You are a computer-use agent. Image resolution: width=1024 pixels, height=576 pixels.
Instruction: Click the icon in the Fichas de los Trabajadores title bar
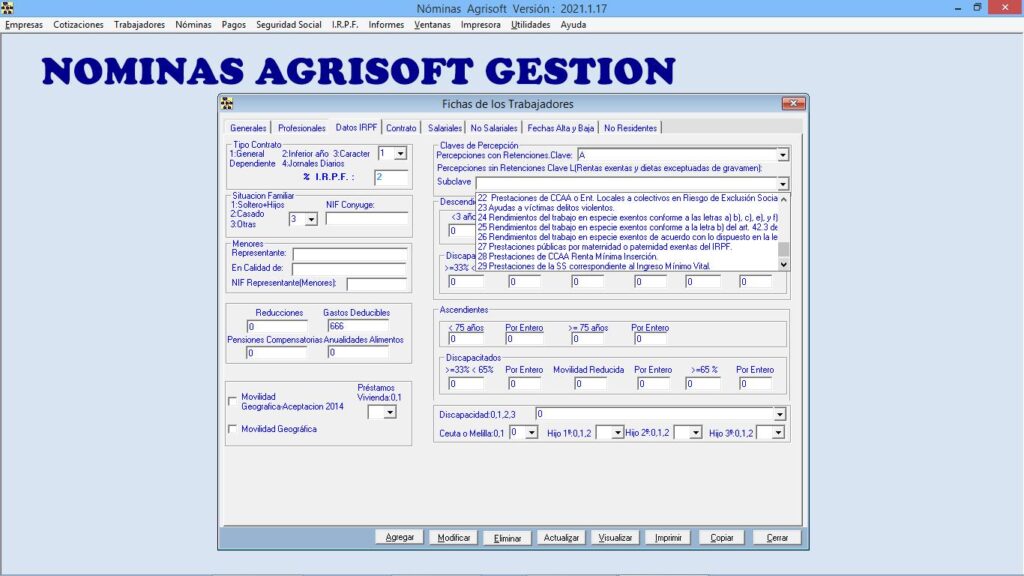(227, 103)
